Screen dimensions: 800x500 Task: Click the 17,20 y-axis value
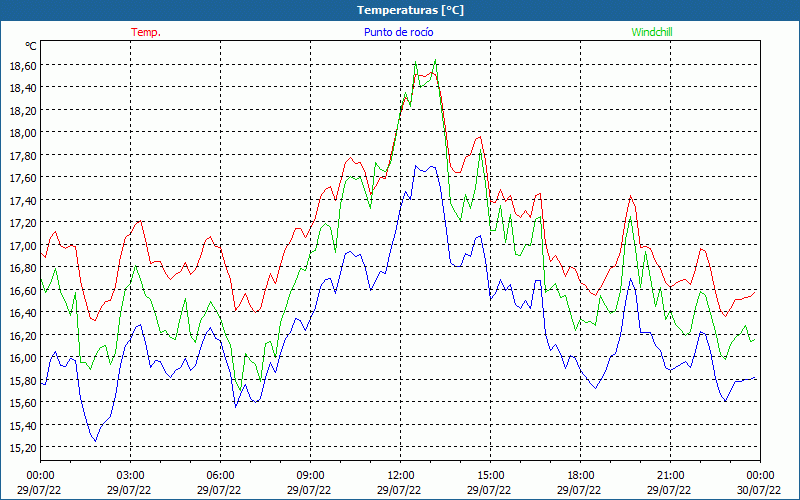(x=23, y=222)
